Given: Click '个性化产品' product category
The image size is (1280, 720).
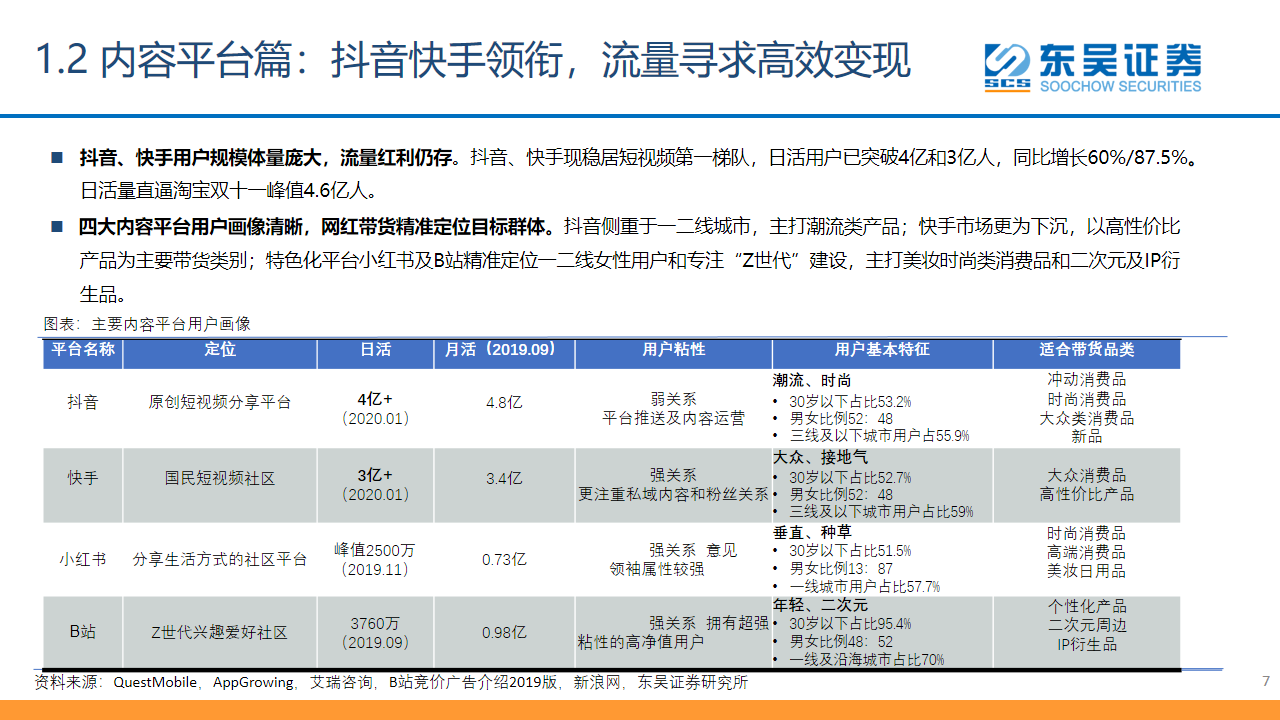Looking at the screenshot, I should tap(1087, 606).
